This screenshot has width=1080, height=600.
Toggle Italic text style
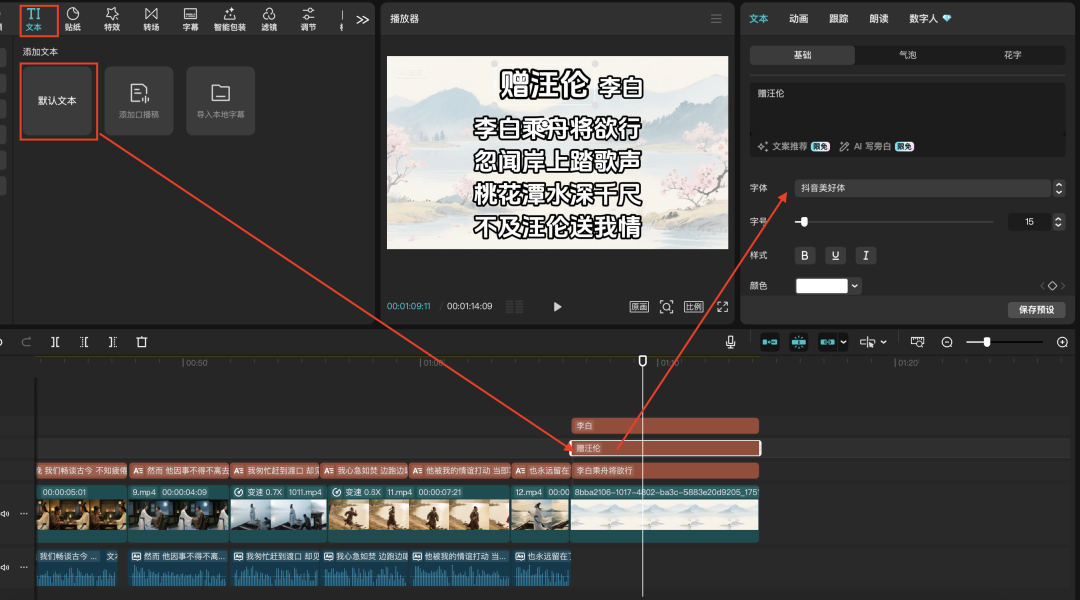coord(866,256)
